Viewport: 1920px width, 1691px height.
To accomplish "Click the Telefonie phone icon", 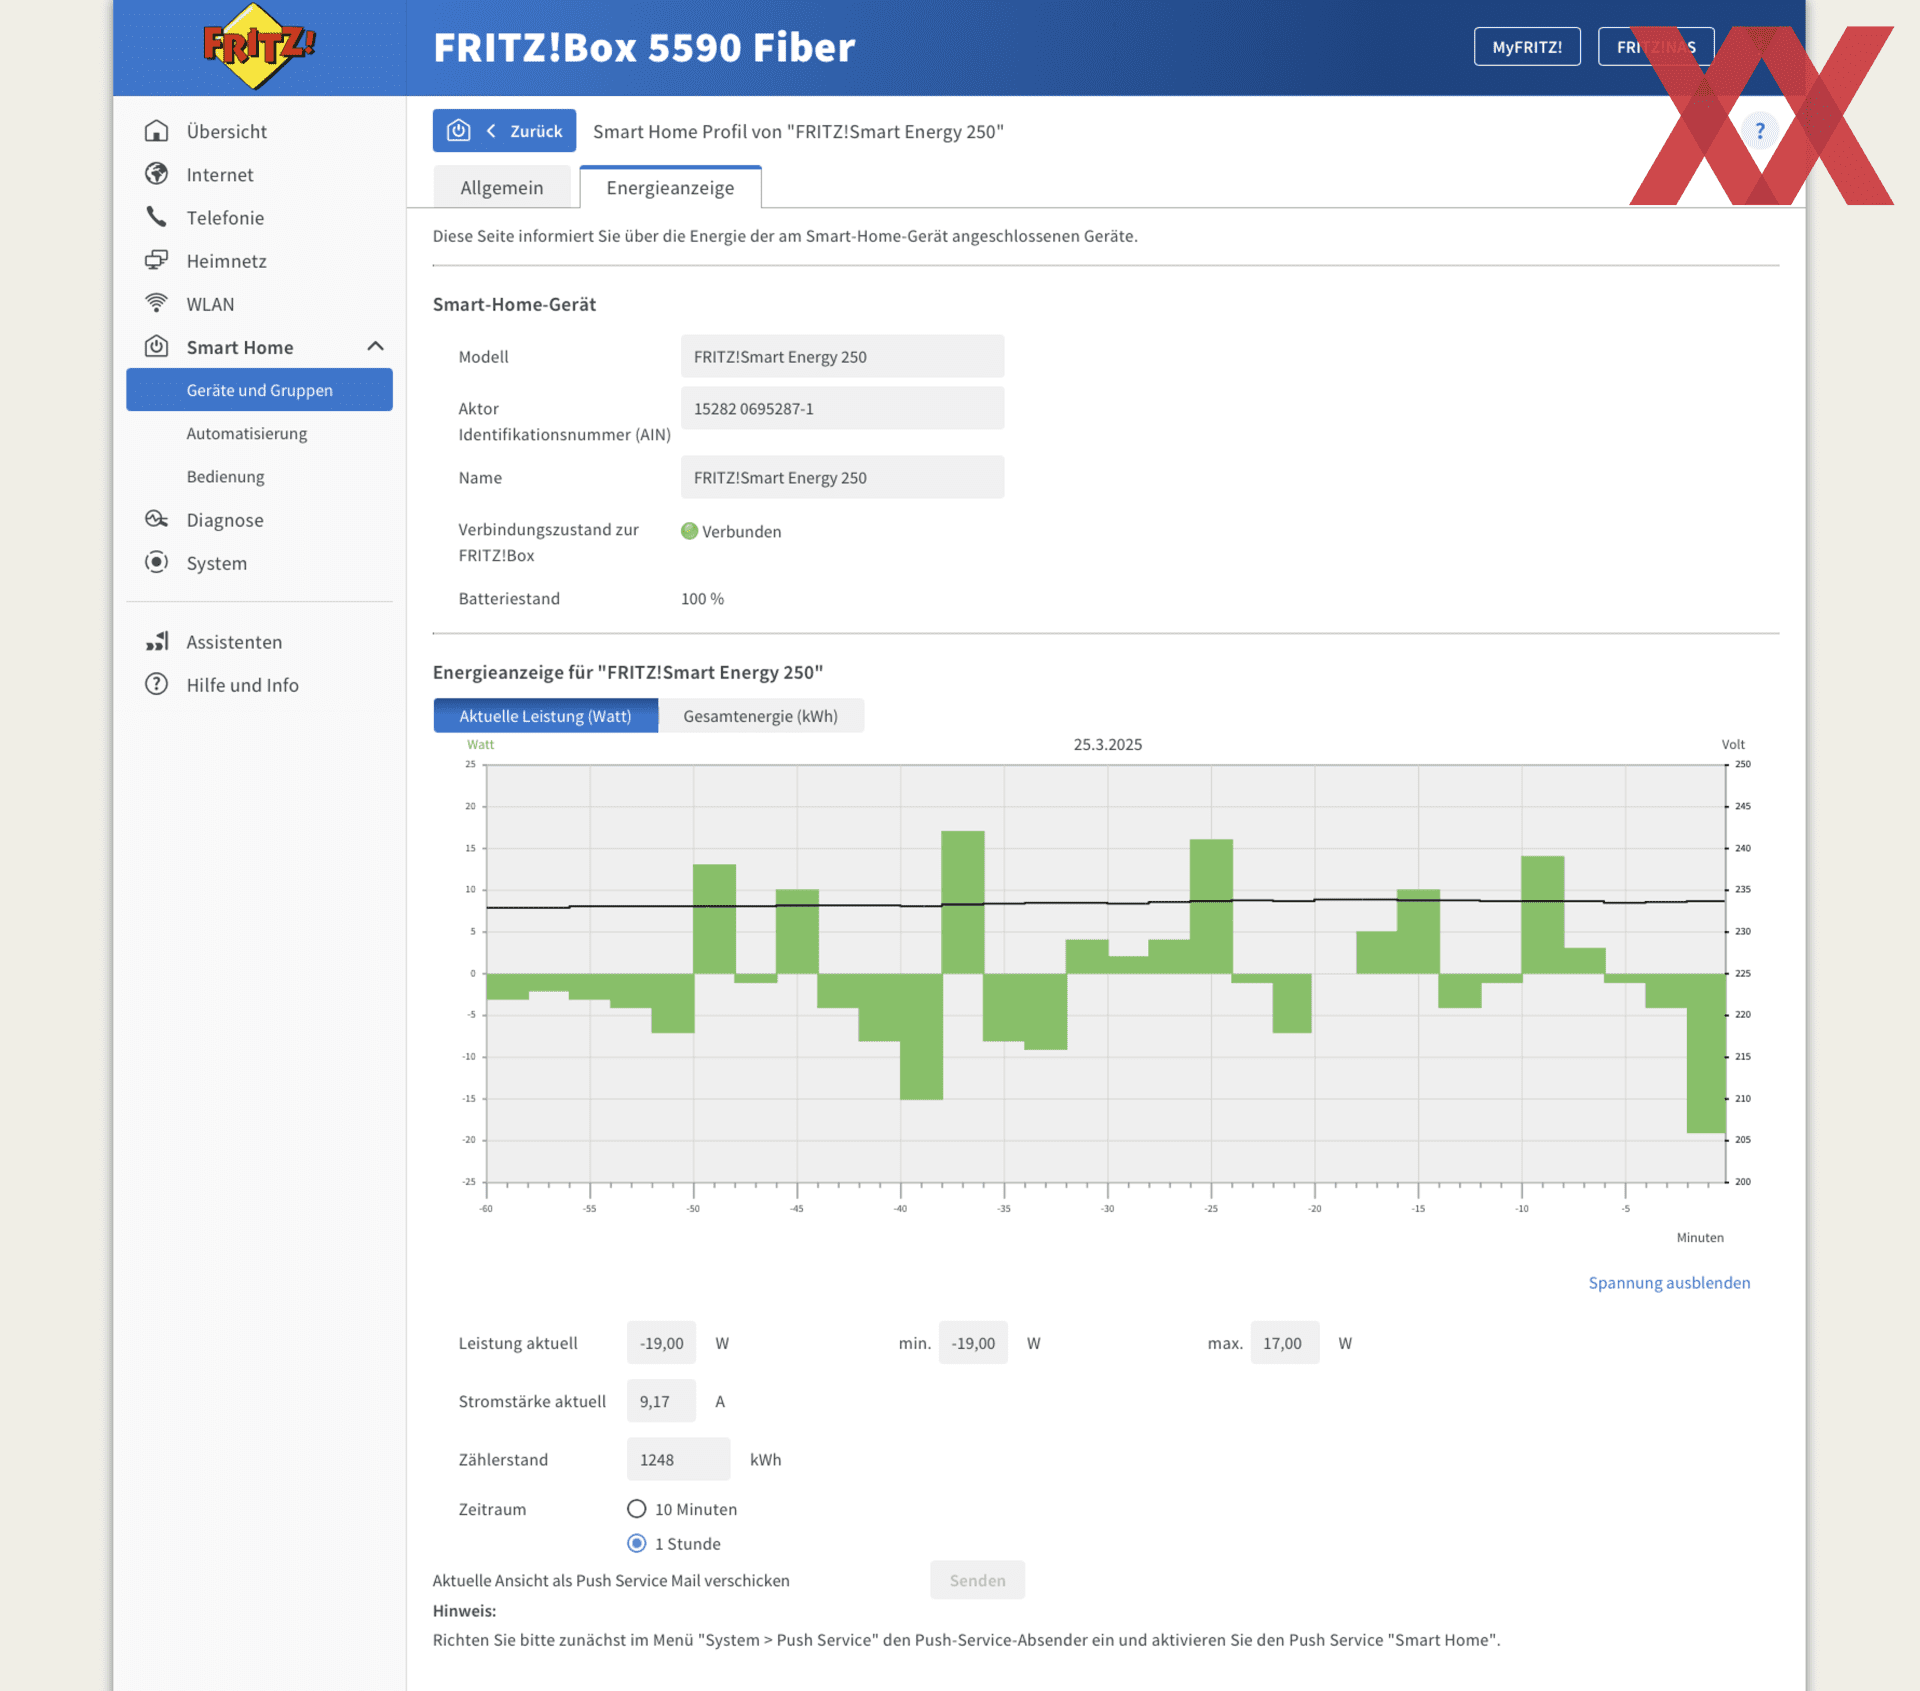I will (x=156, y=217).
